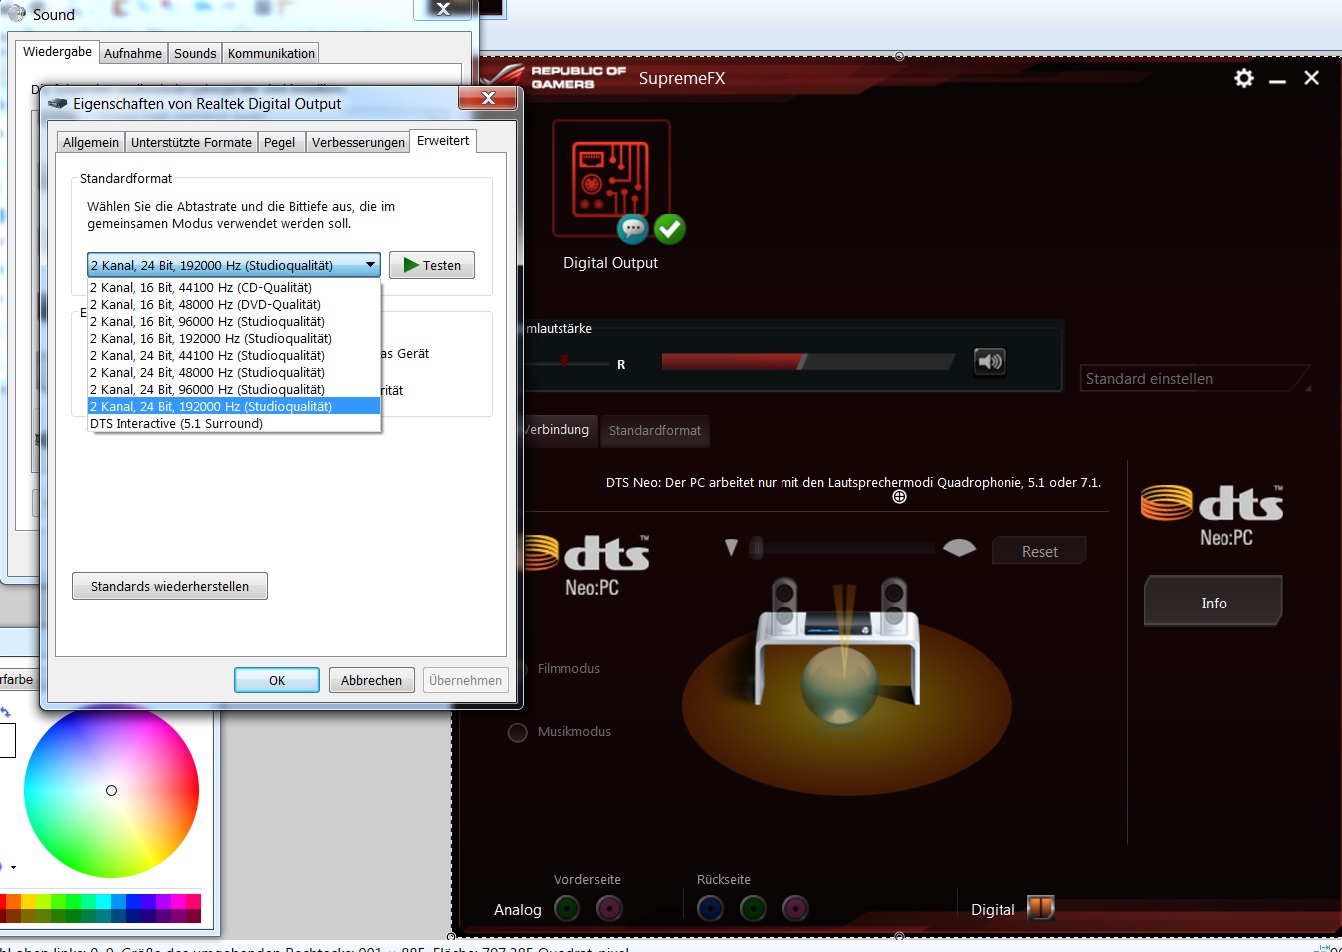Click the orange Digital connector icon
1342x952 pixels.
(1041, 908)
